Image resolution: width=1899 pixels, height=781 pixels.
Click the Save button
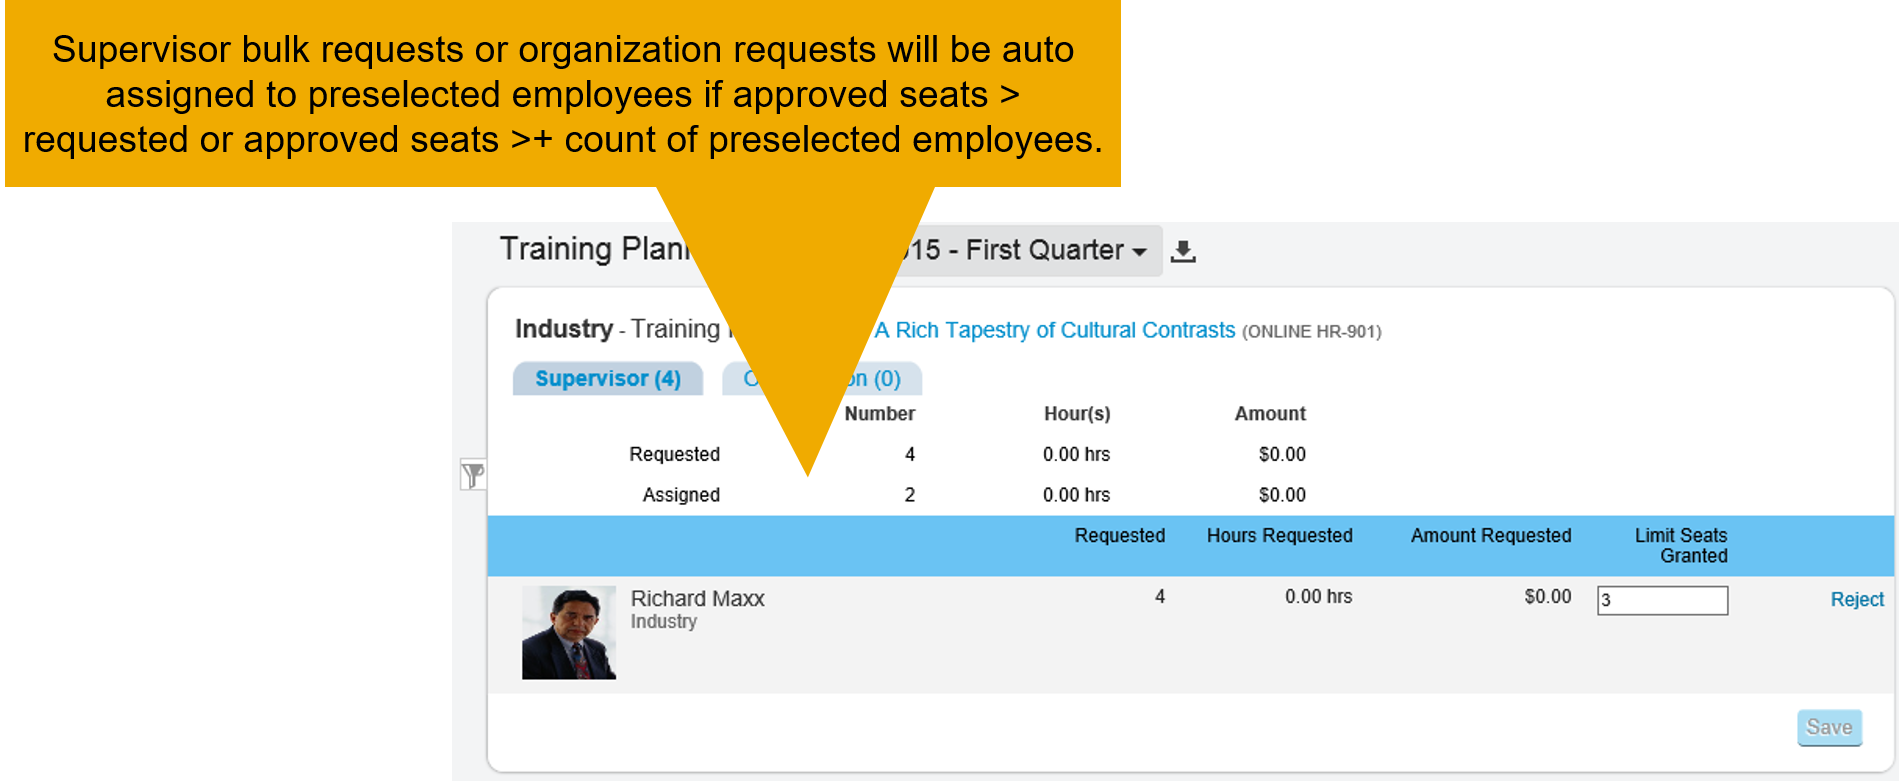(x=1829, y=727)
